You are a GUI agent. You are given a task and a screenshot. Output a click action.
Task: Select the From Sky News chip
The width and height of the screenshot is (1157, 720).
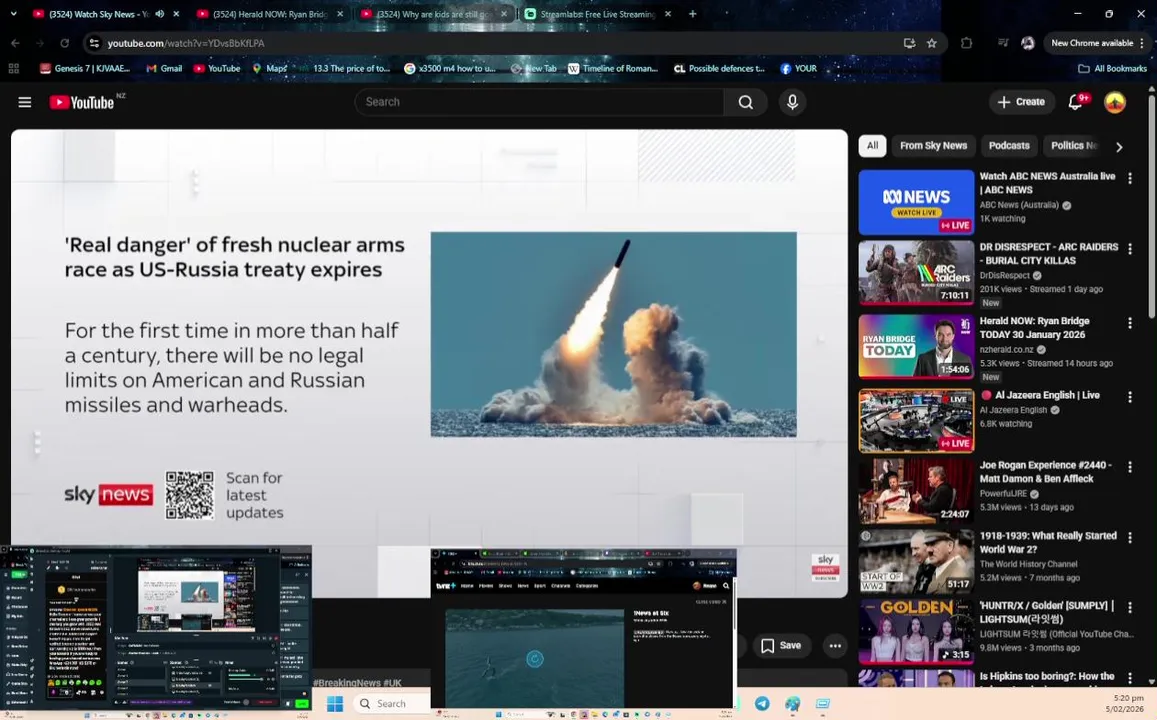(933, 145)
